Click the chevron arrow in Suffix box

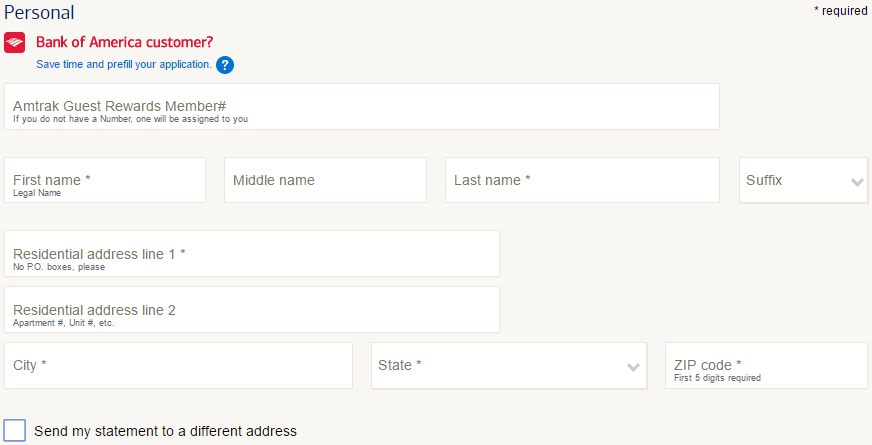[x=857, y=182]
